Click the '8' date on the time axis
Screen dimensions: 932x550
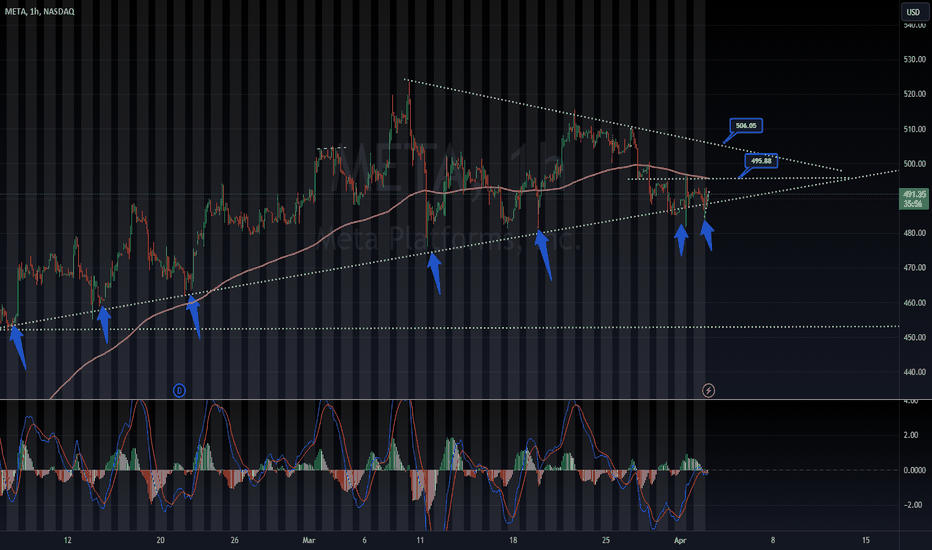(773, 540)
